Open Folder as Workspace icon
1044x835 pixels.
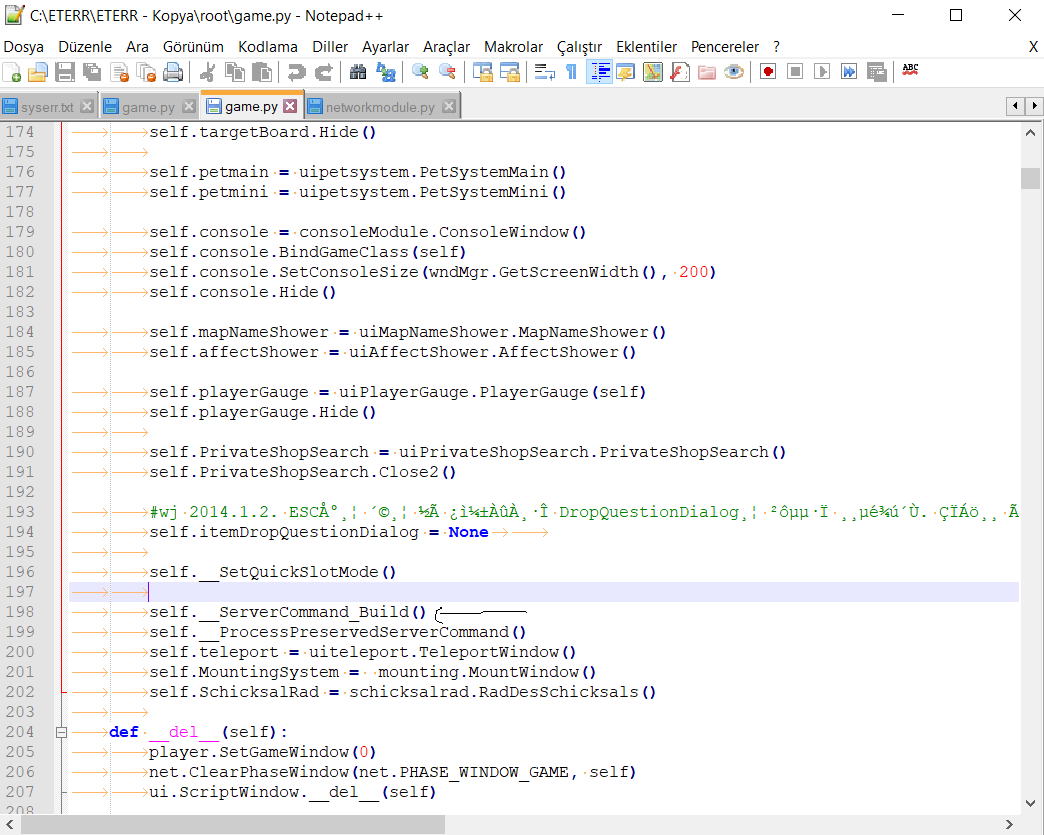[x=707, y=72]
